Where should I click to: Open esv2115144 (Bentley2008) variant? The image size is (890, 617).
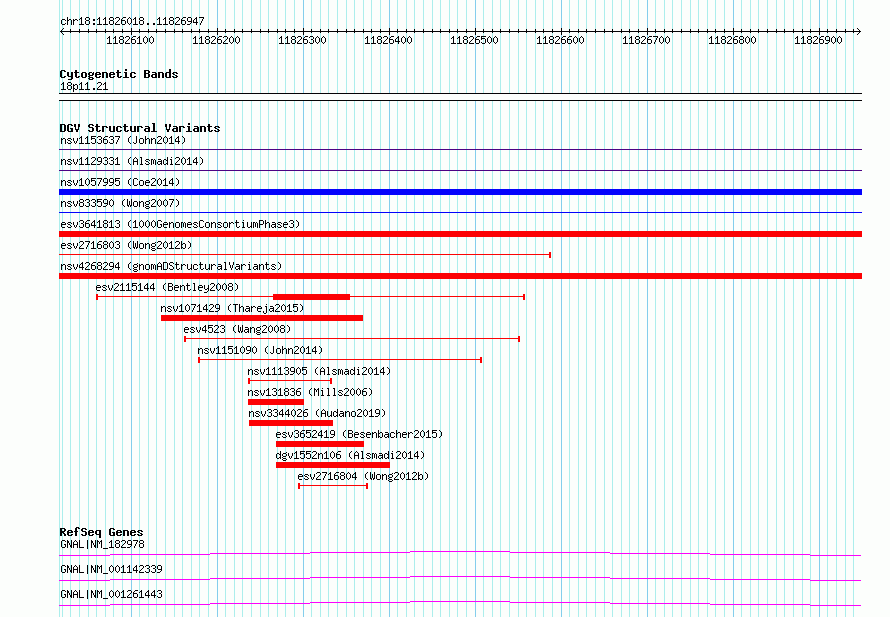(x=167, y=287)
